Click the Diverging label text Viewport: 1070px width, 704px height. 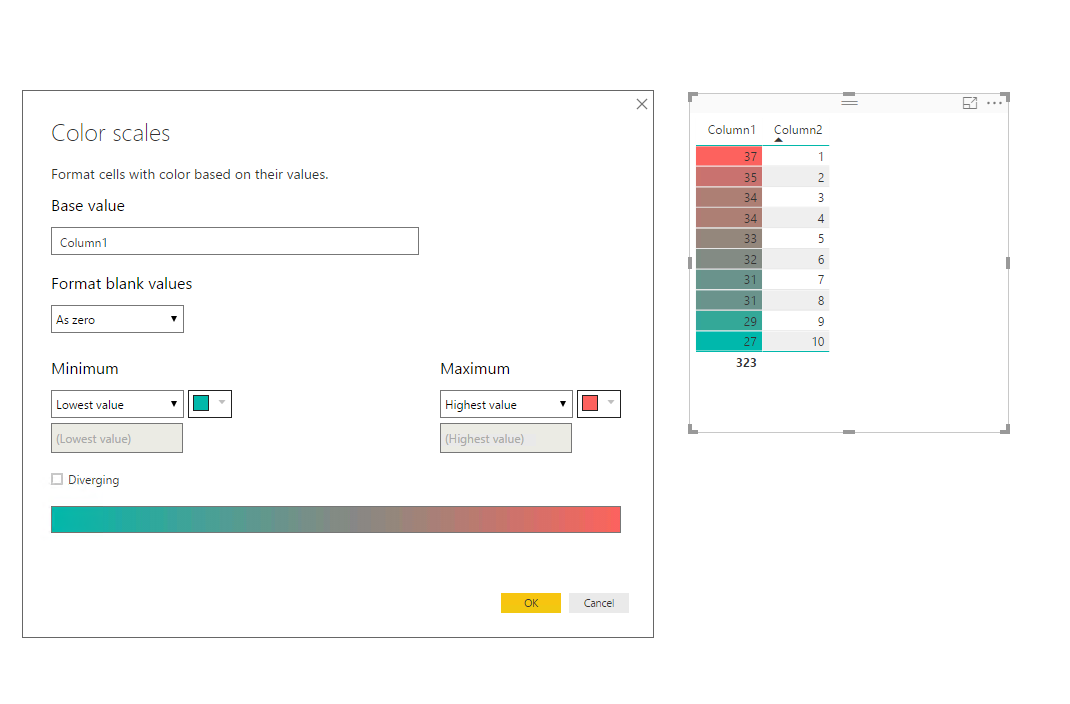pyautogui.click(x=93, y=480)
